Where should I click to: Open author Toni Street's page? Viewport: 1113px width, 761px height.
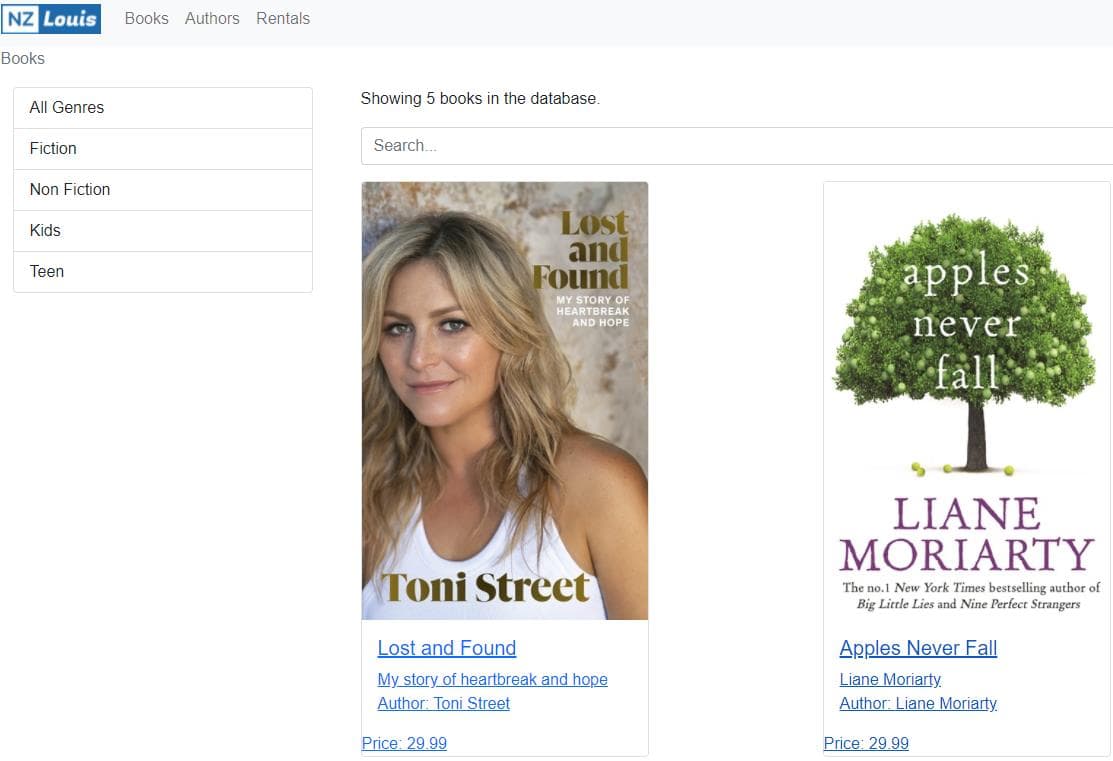tap(443, 703)
